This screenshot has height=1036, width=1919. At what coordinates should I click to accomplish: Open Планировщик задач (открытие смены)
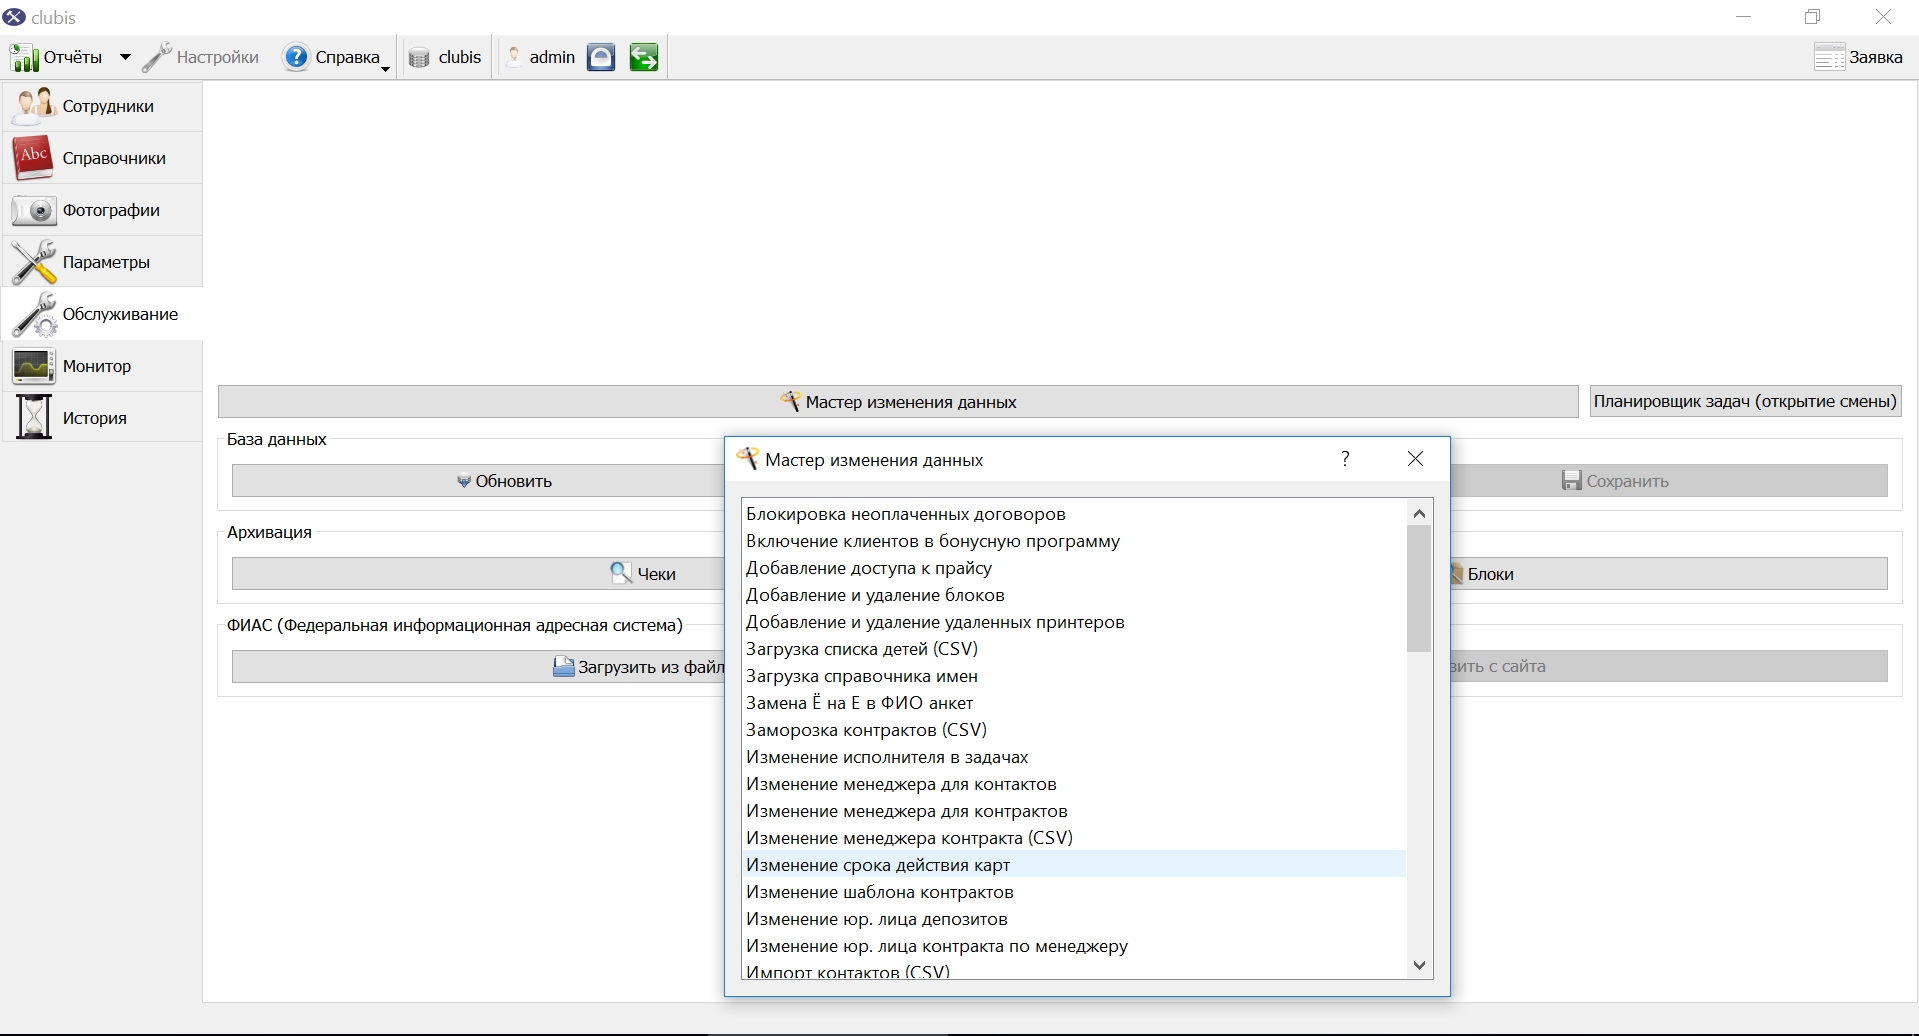(1745, 402)
